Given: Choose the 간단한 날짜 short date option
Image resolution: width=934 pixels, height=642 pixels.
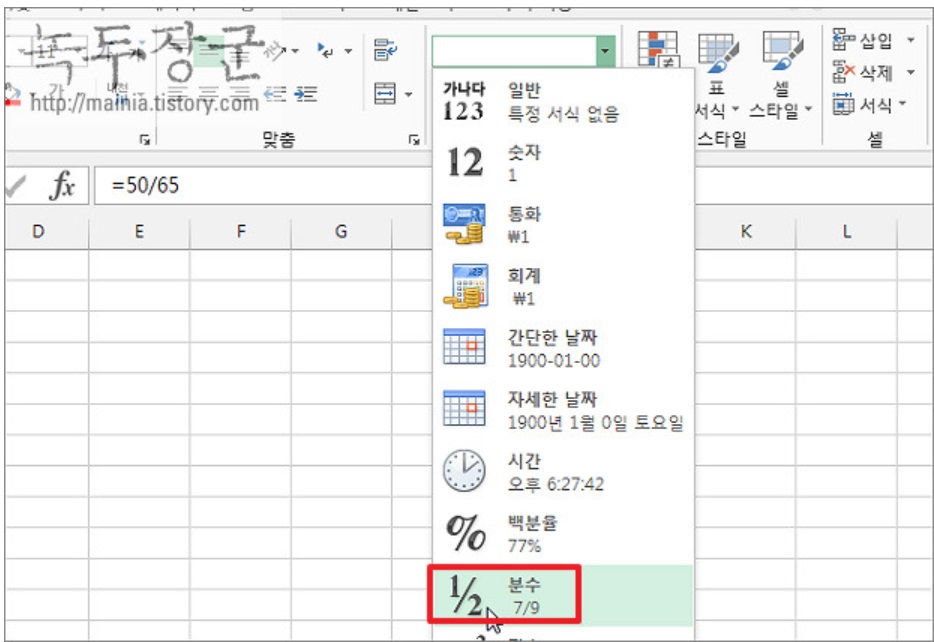Looking at the screenshot, I should pos(563,348).
